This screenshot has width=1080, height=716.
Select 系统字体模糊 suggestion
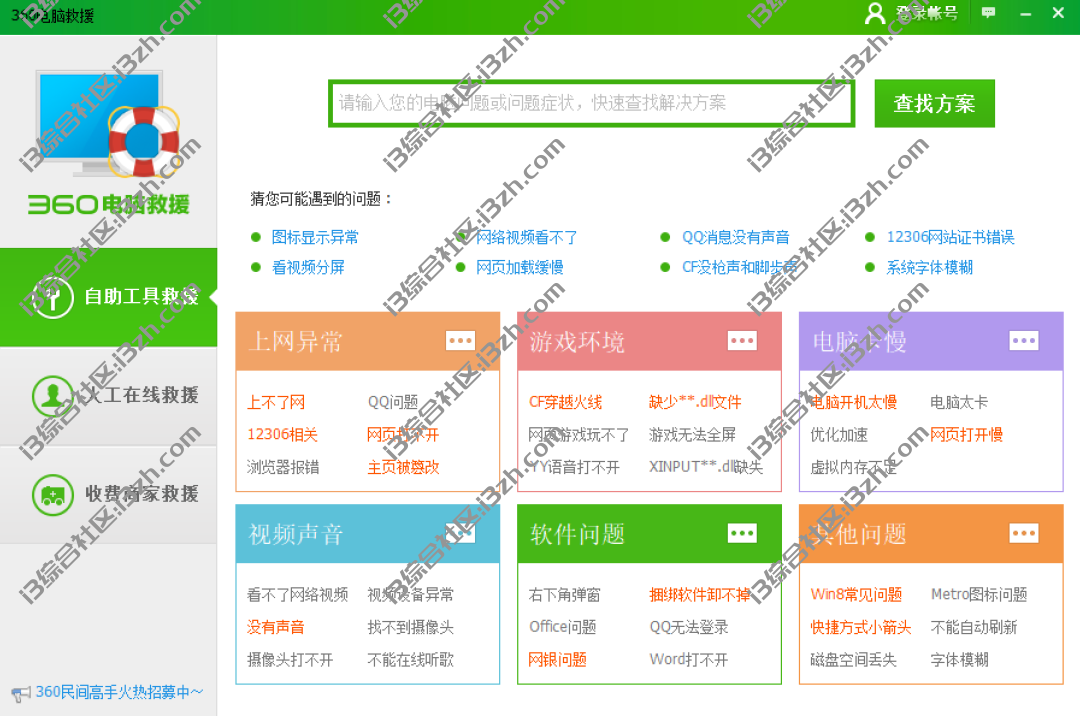pyautogui.click(x=929, y=267)
